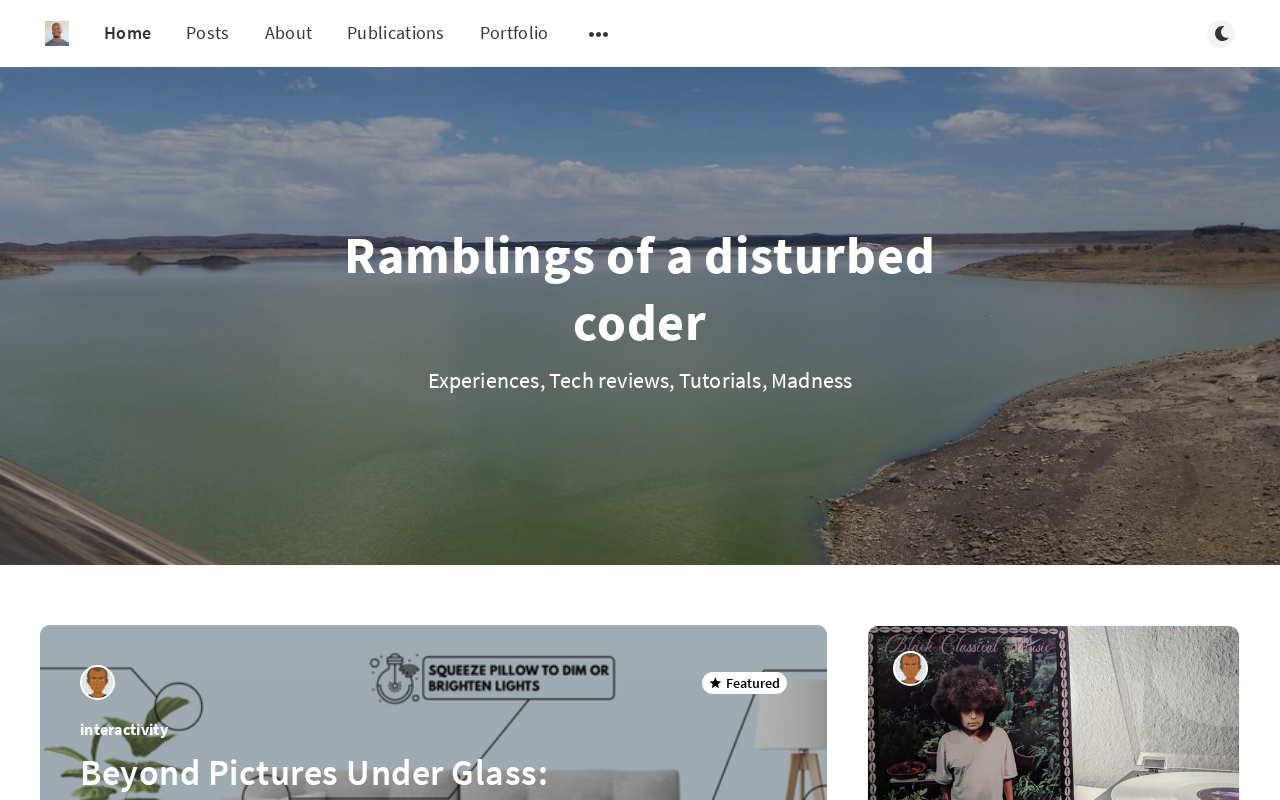The width and height of the screenshot is (1280, 800).
Task: Click the Ramblings of a disturbed coder title
Action: [x=640, y=289]
